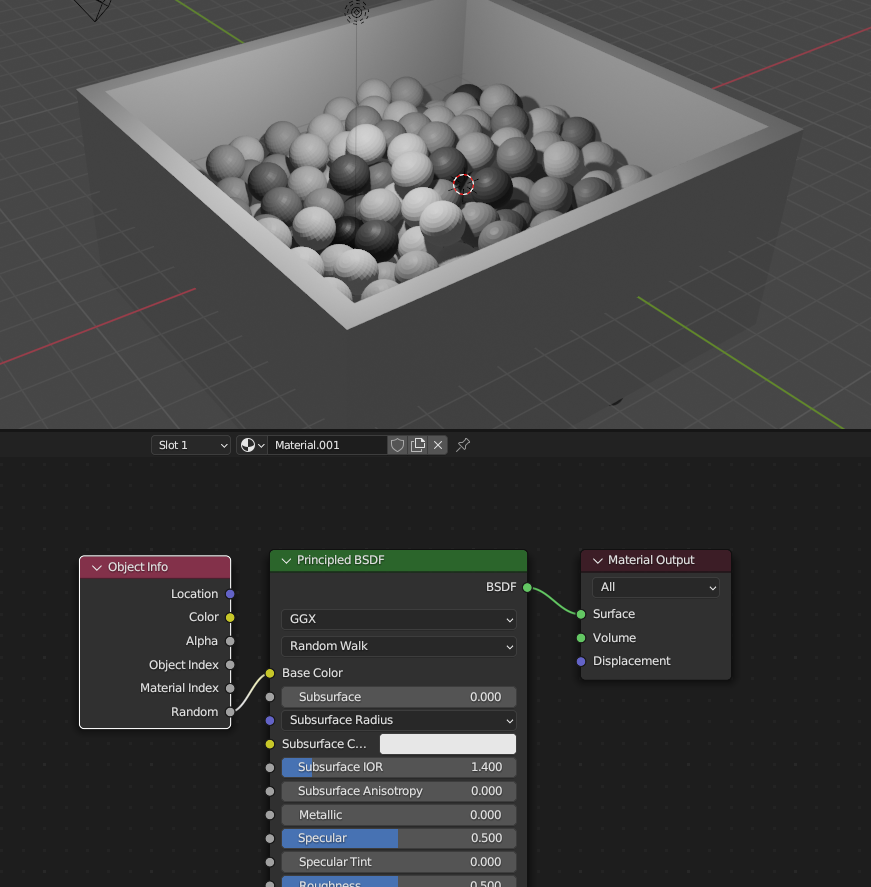Open the Random Walk subsurface method dropdown
The height and width of the screenshot is (887, 871).
pos(399,647)
